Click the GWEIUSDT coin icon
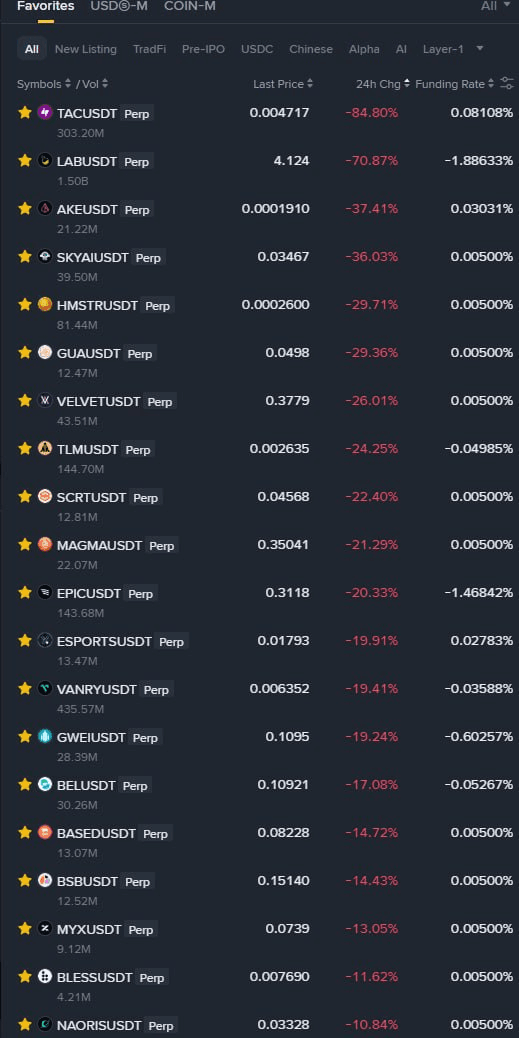 [44, 736]
